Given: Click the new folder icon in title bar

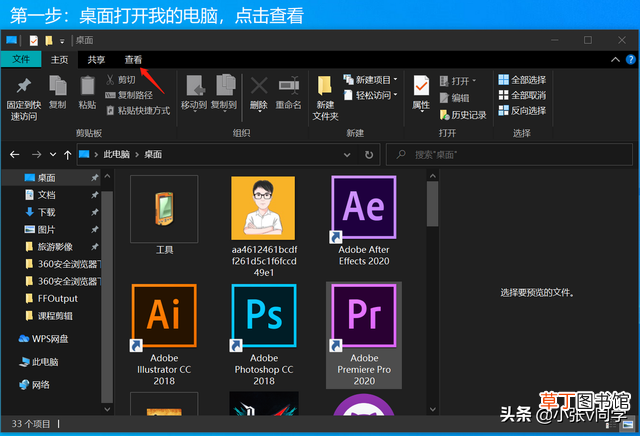Looking at the screenshot, I should (49, 40).
